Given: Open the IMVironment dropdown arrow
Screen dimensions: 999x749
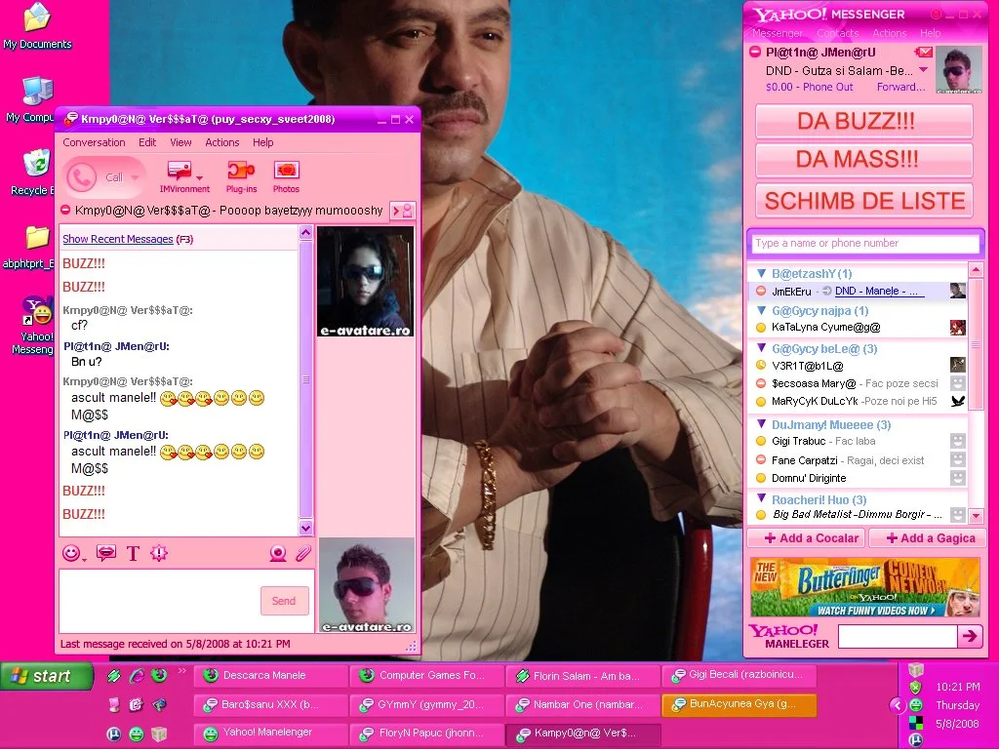Looking at the screenshot, I should 199,178.
